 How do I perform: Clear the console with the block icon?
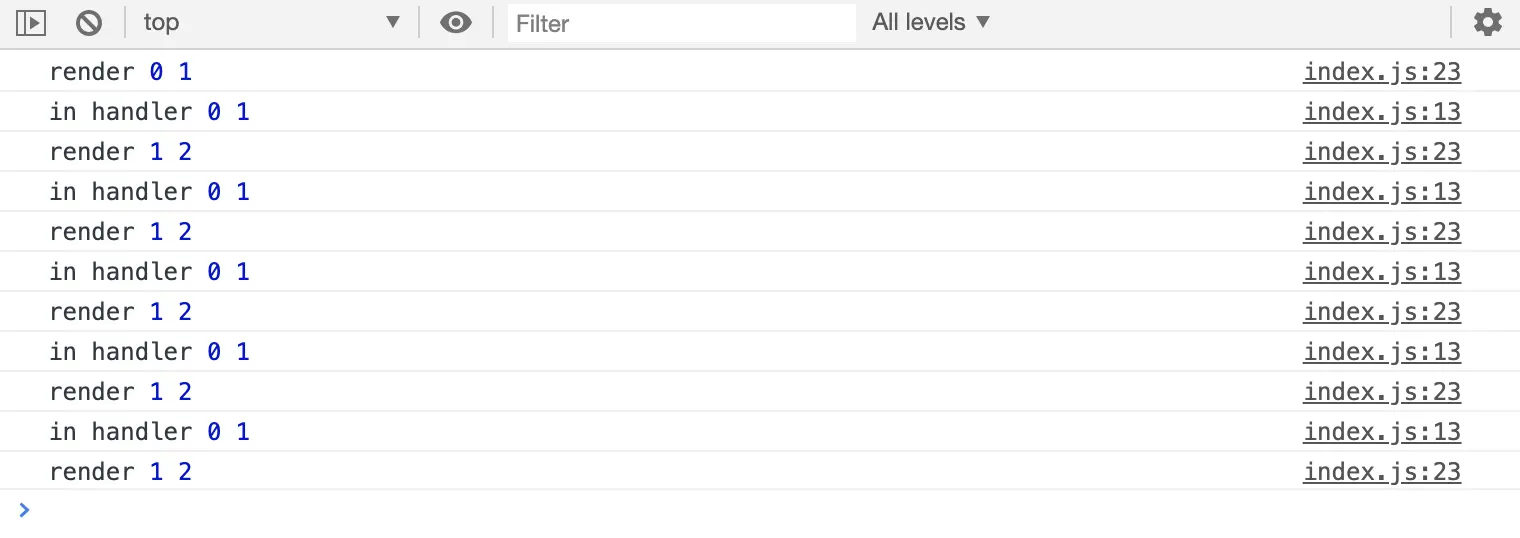pos(89,22)
